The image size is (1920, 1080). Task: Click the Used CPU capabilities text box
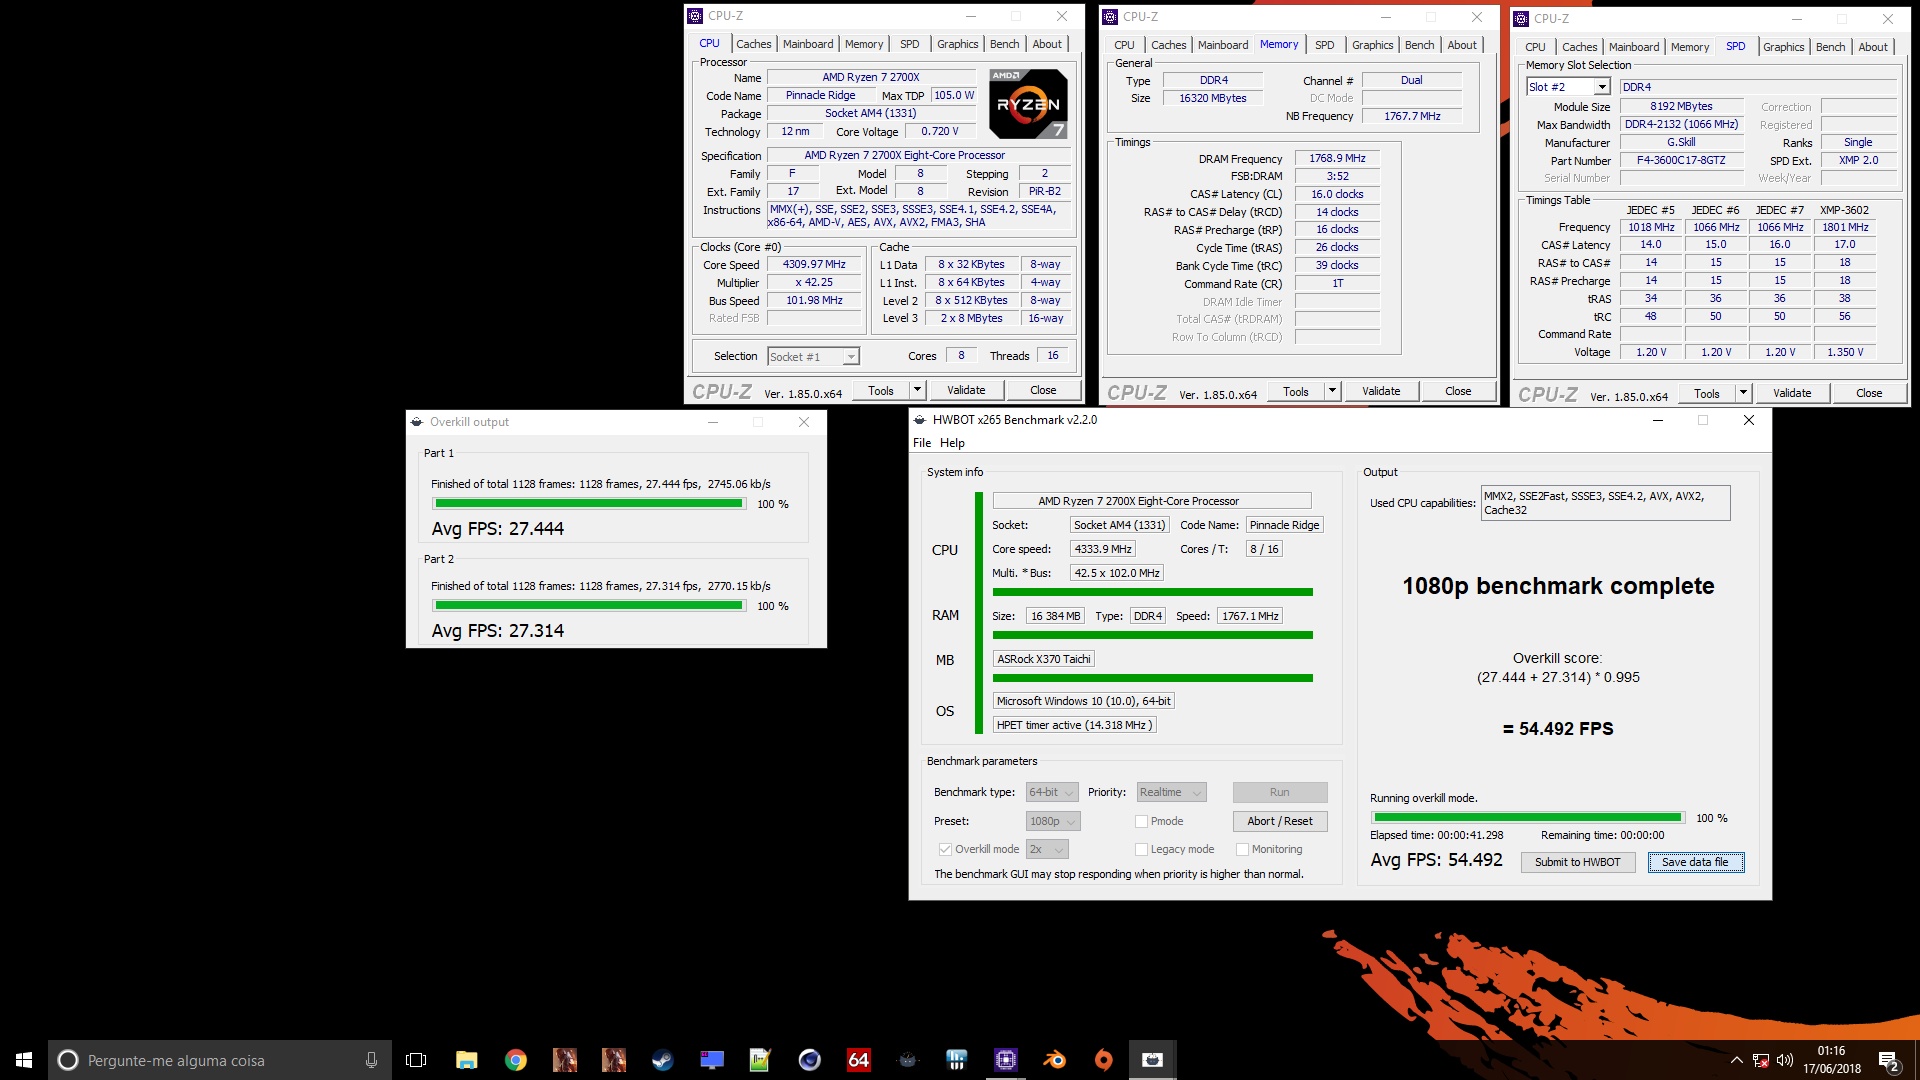click(1605, 503)
